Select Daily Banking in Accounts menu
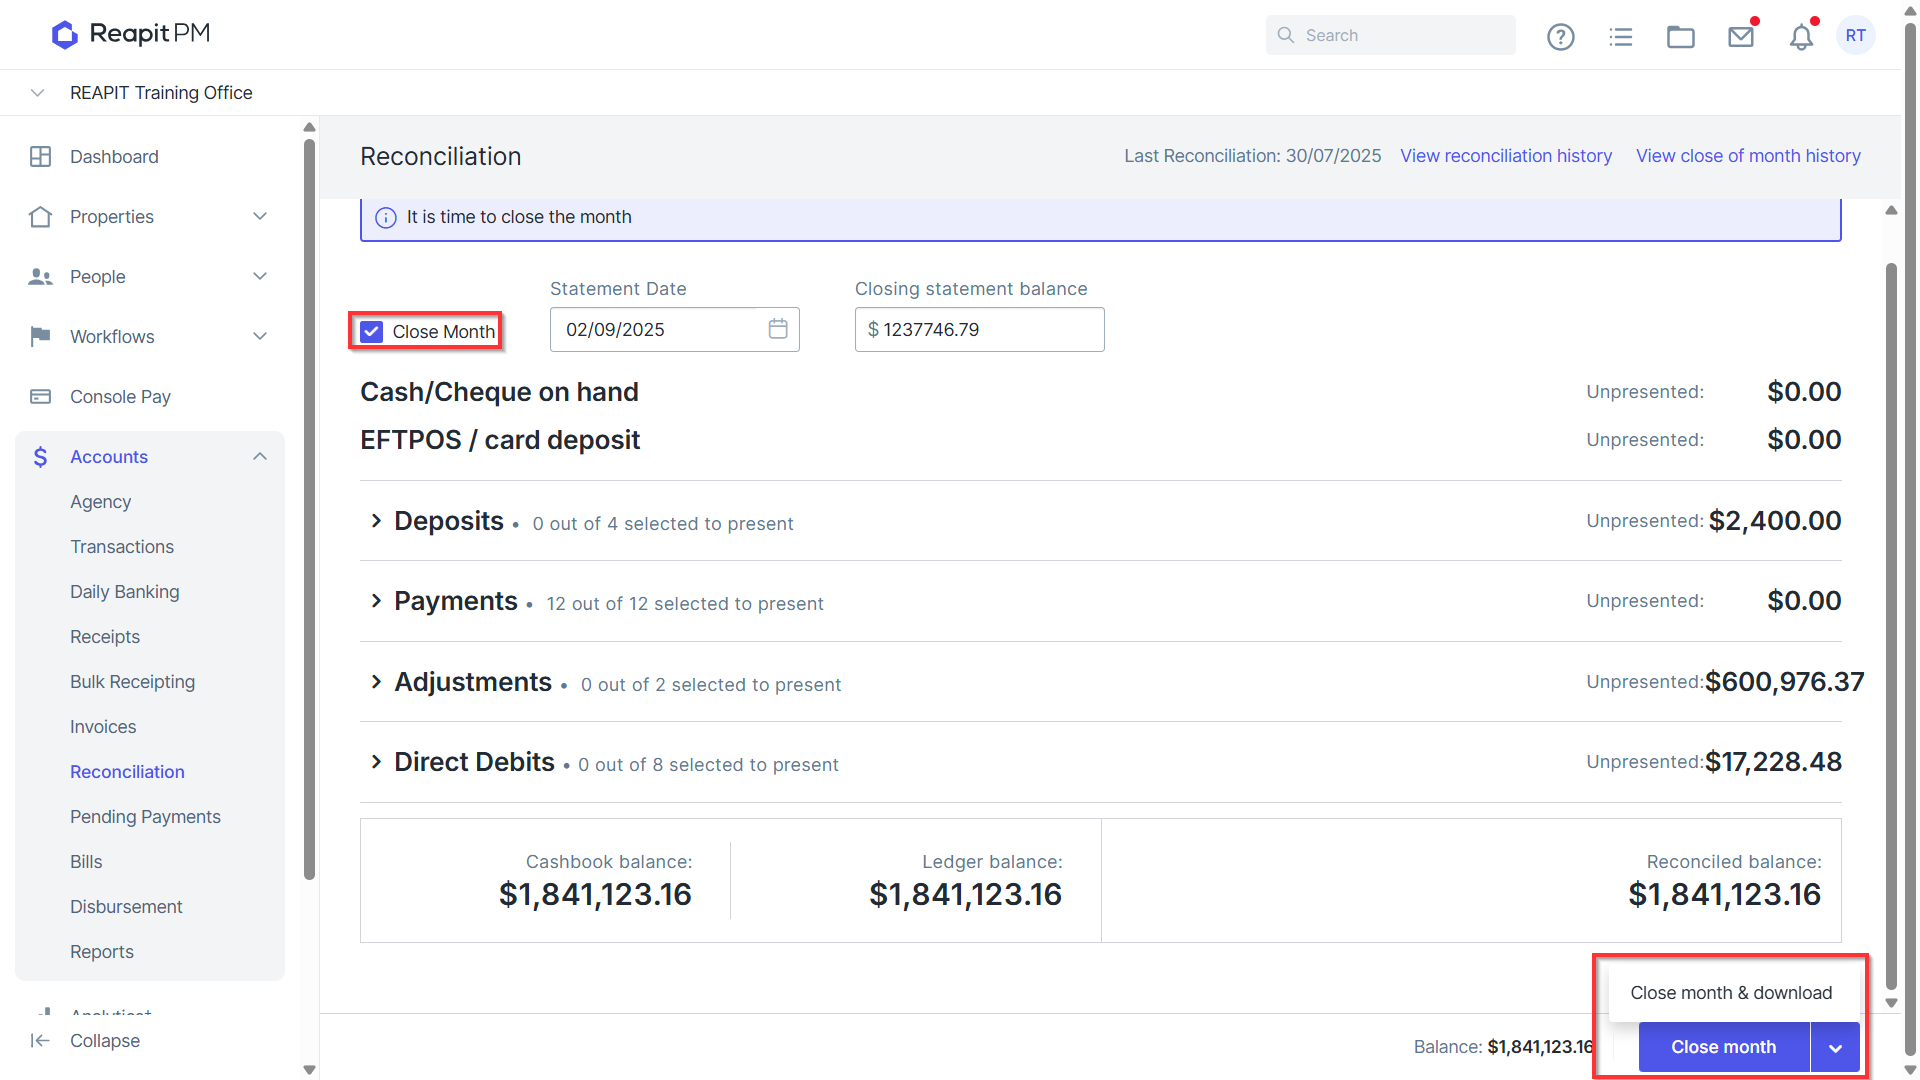The width and height of the screenshot is (1920, 1080). click(x=124, y=592)
